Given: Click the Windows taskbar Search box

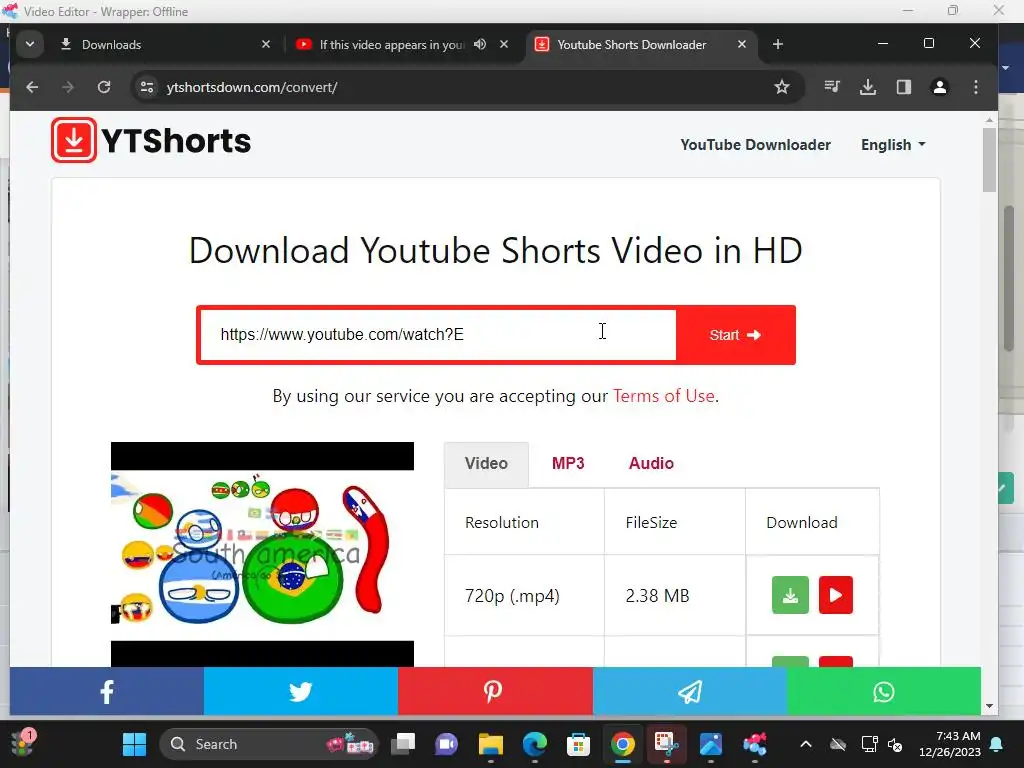Looking at the screenshot, I should (x=268, y=744).
